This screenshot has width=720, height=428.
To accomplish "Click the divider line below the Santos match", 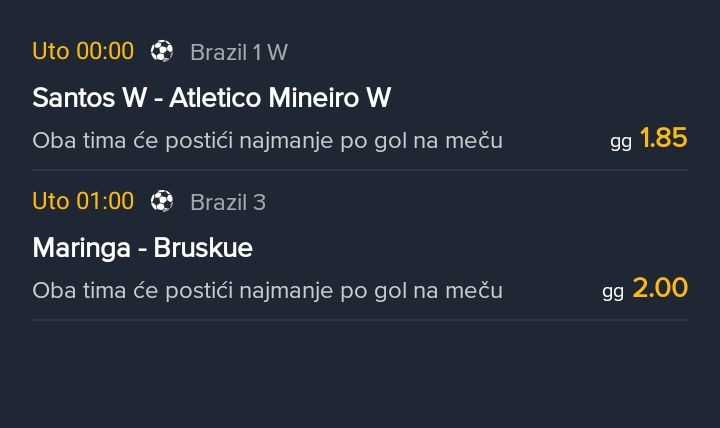I will [x=360, y=170].
